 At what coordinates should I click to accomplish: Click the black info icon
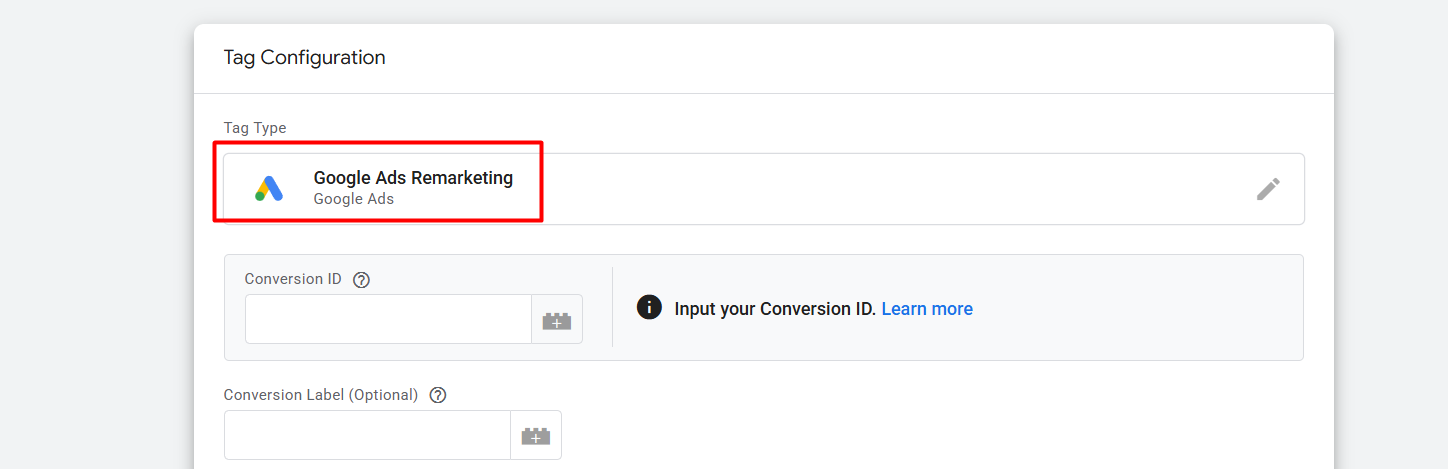pos(649,308)
